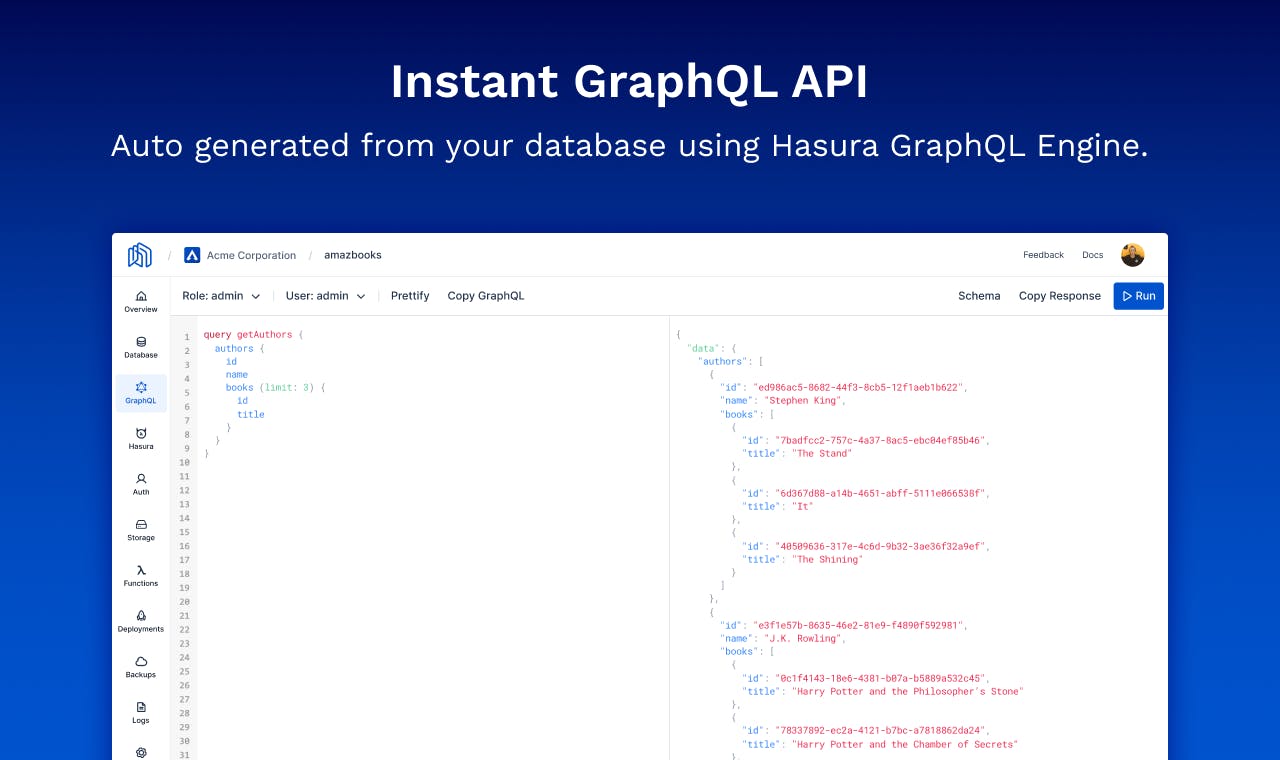Screen dimensions: 1280x760
Task: Click the id value of "The Shining"
Action: (x=881, y=546)
